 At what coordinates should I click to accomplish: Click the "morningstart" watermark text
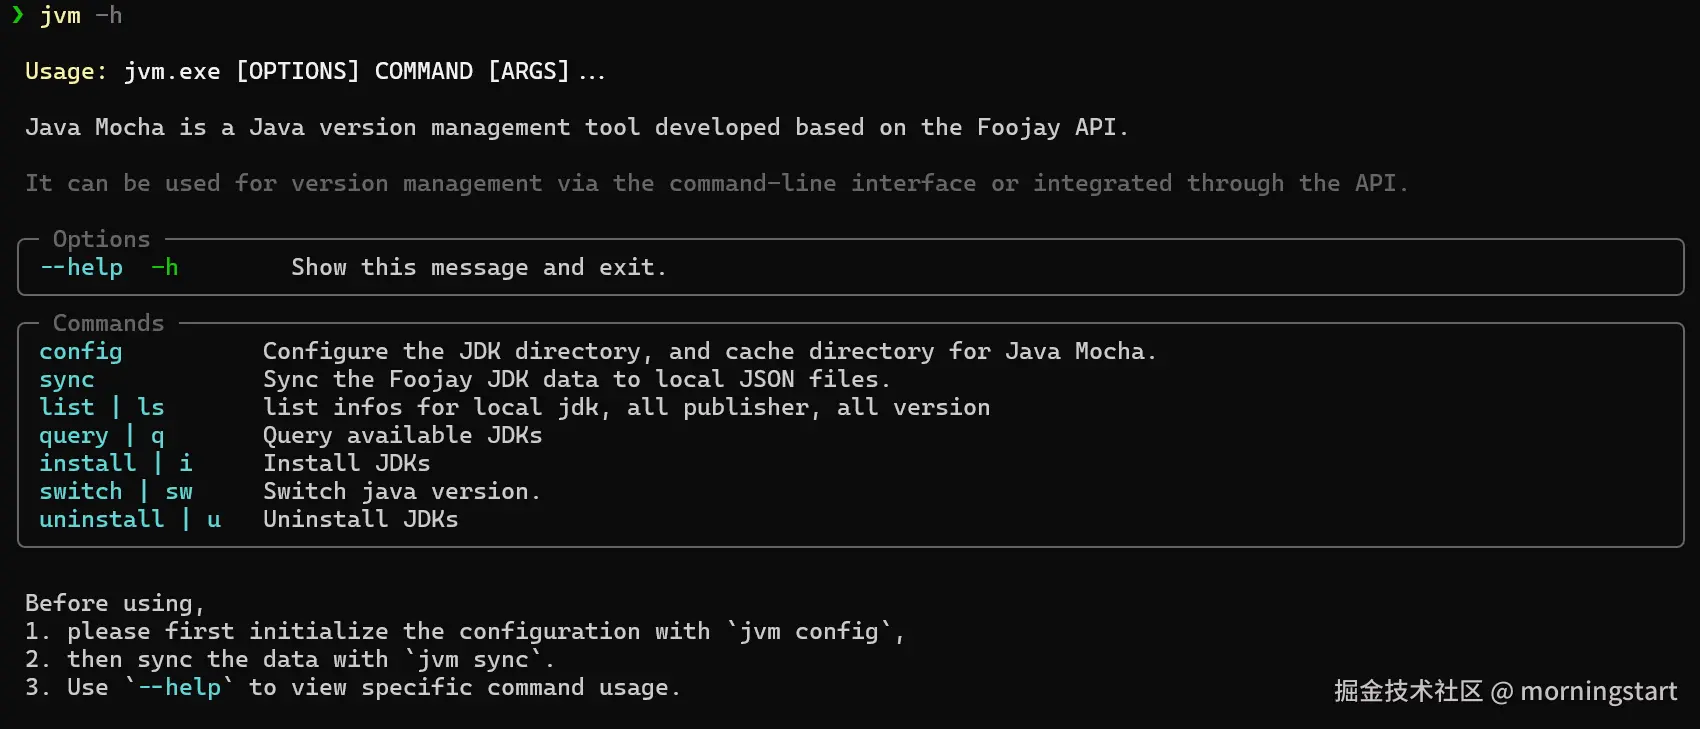pos(1598,692)
